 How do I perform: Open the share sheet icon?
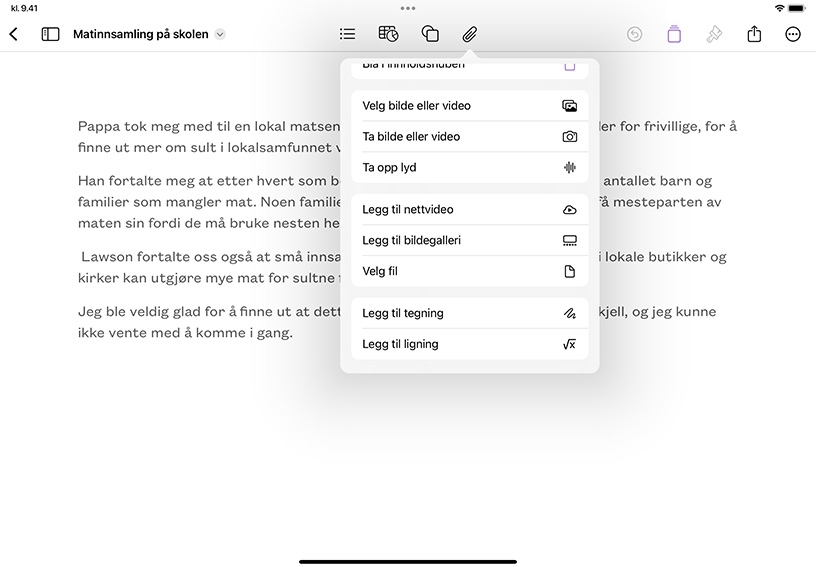click(754, 34)
